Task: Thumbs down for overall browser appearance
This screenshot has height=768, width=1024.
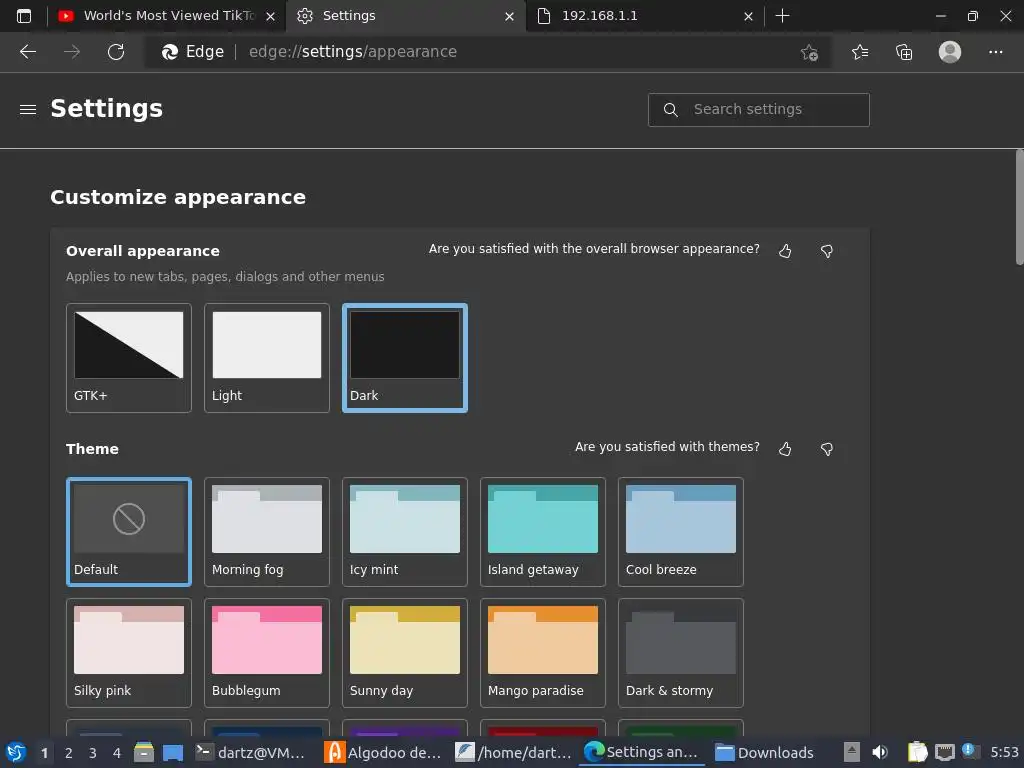Action: 827,251
